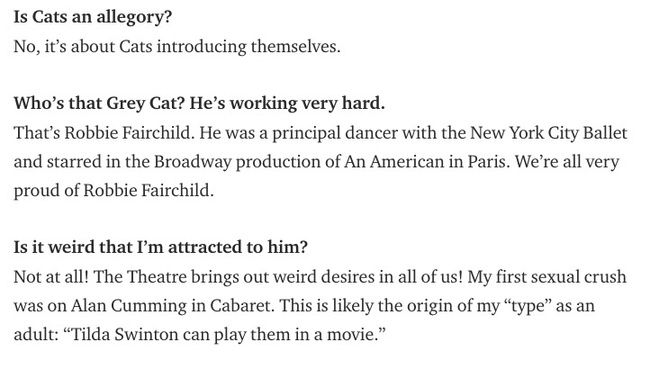Click the answer "No, it's about Cats introducing themselves."
Image resolution: width=659 pixels, height=369 pixels.
(x=177, y=46)
